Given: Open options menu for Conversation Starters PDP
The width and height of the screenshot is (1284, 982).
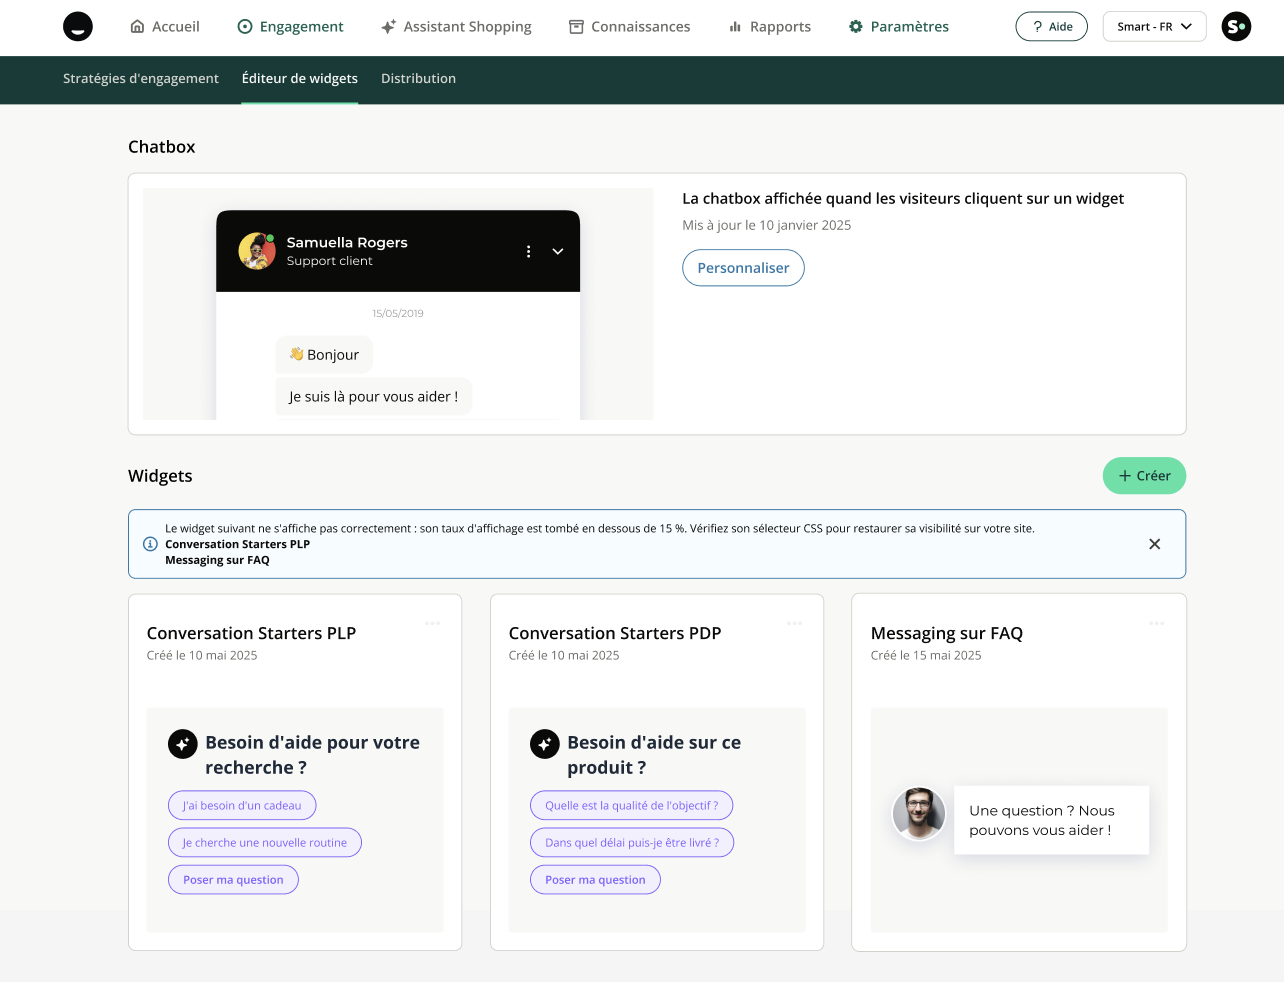Looking at the screenshot, I should click(x=794, y=624).
